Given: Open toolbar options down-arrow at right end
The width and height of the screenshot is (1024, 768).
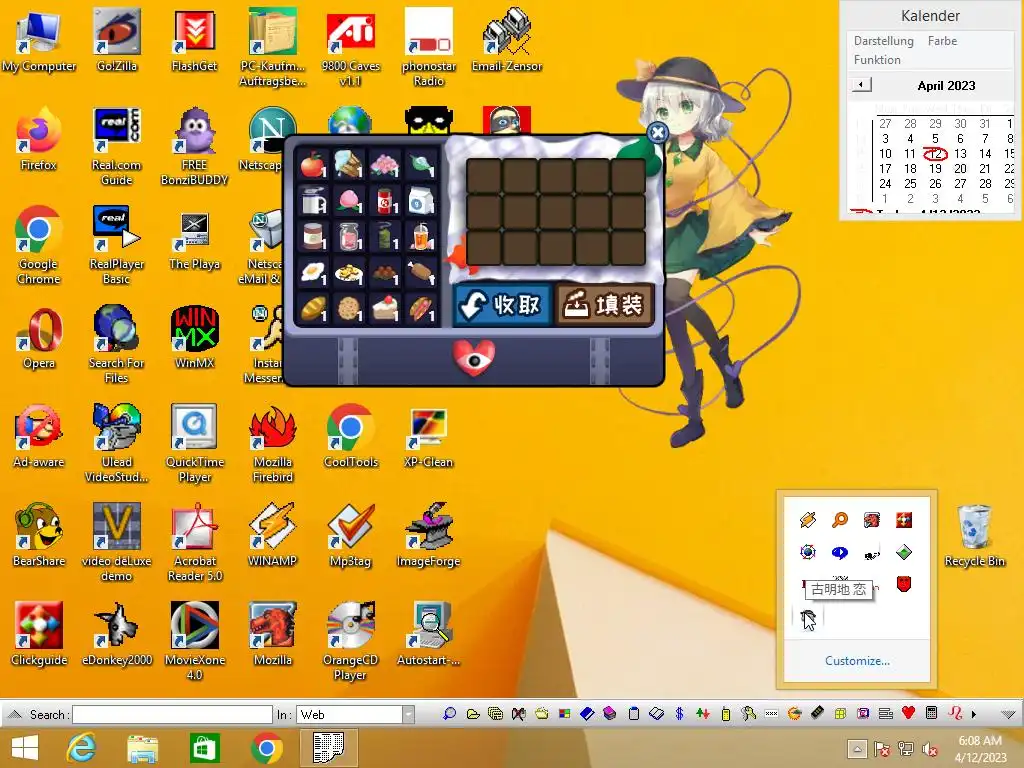Looking at the screenshot, I should (x=1008, y=714).
